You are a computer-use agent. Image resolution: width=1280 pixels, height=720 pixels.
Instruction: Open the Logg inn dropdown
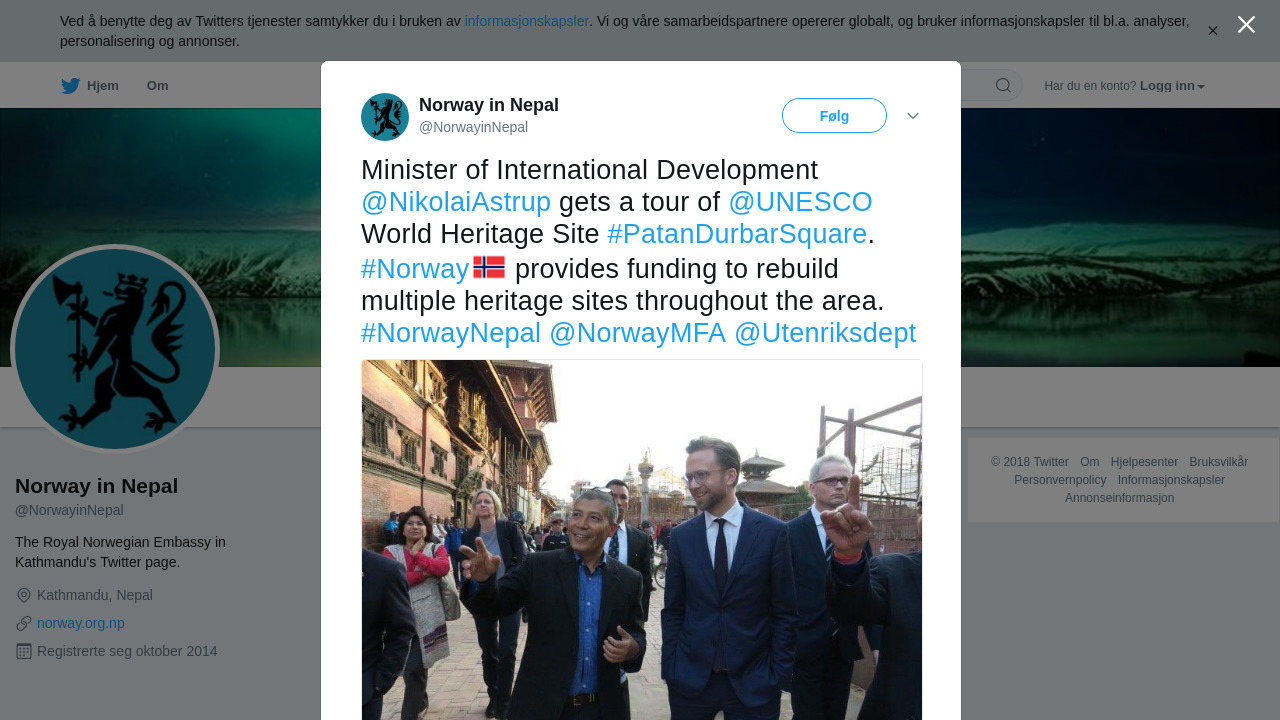[x=1172, y=86]
